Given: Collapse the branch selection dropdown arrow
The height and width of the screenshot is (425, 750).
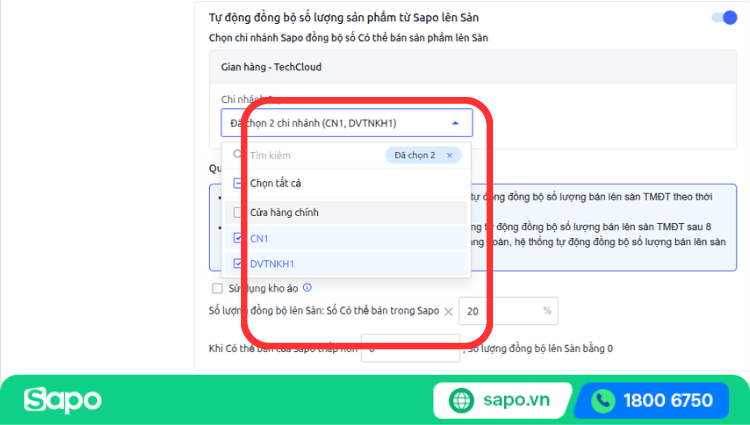Looking at the screenshot, I should [455, 123].
